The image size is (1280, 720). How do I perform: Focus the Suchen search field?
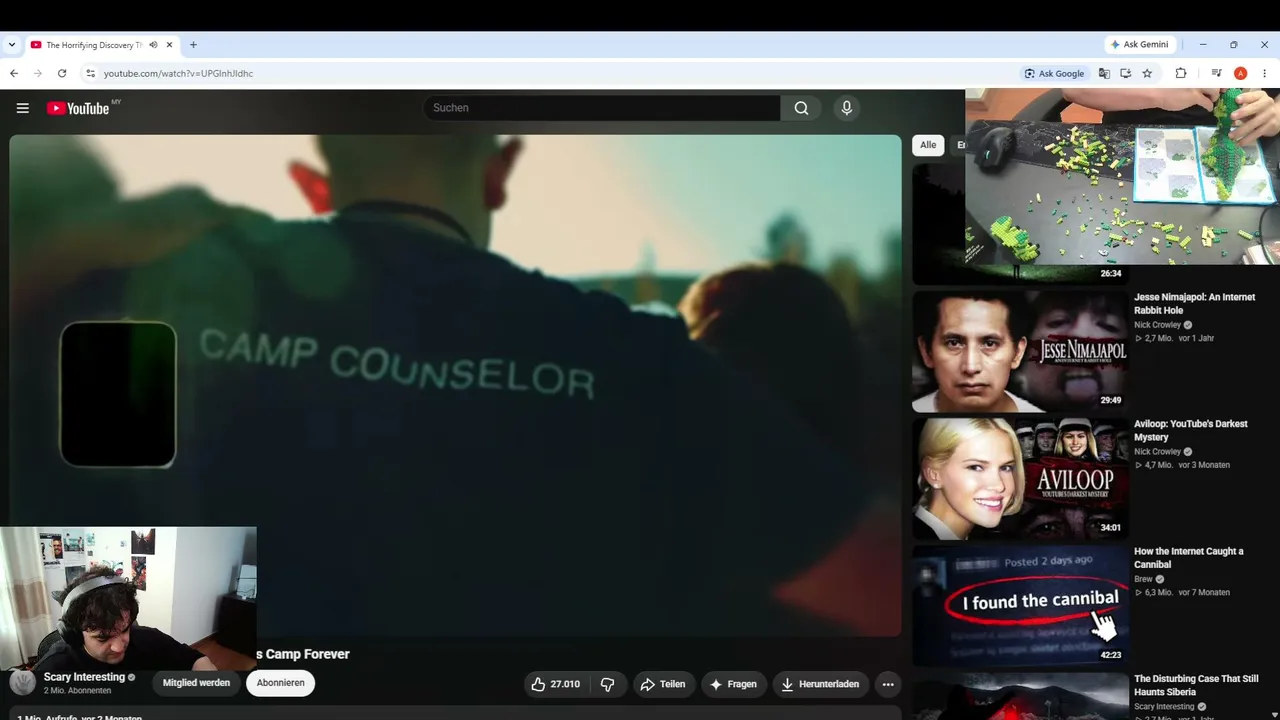click(602, 108)
